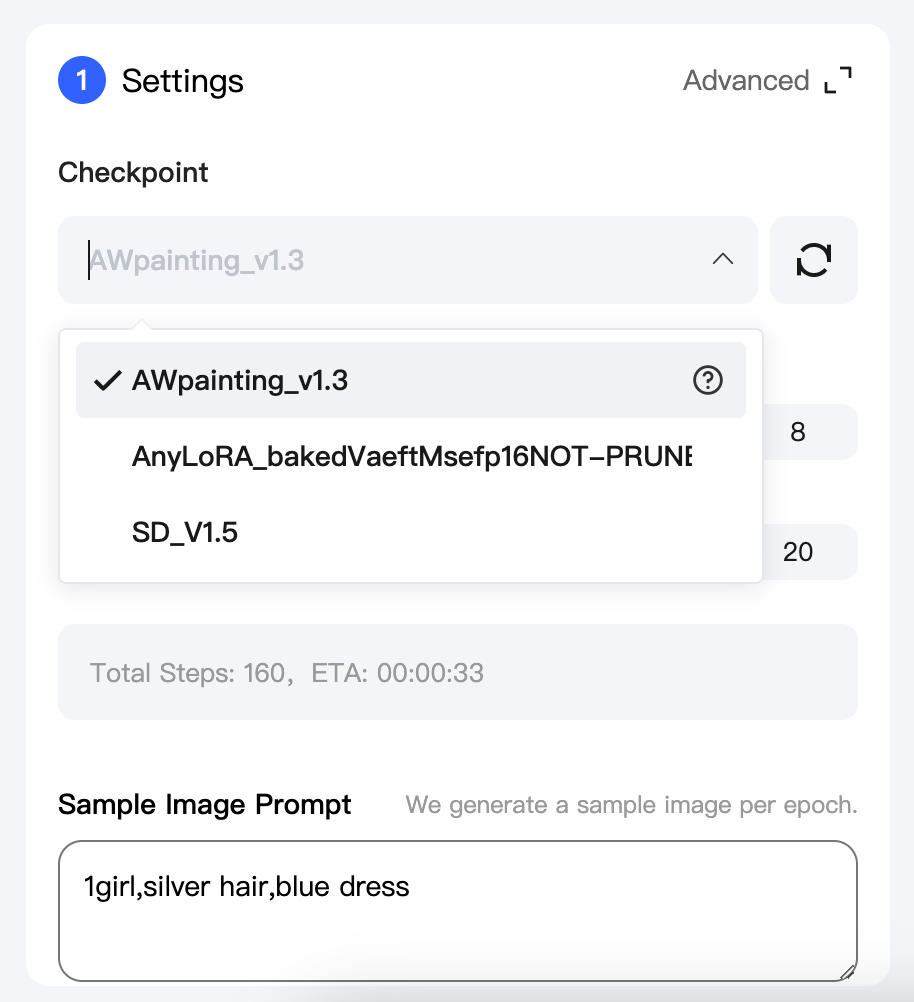Click the Total Steps ETA info box

457,672
